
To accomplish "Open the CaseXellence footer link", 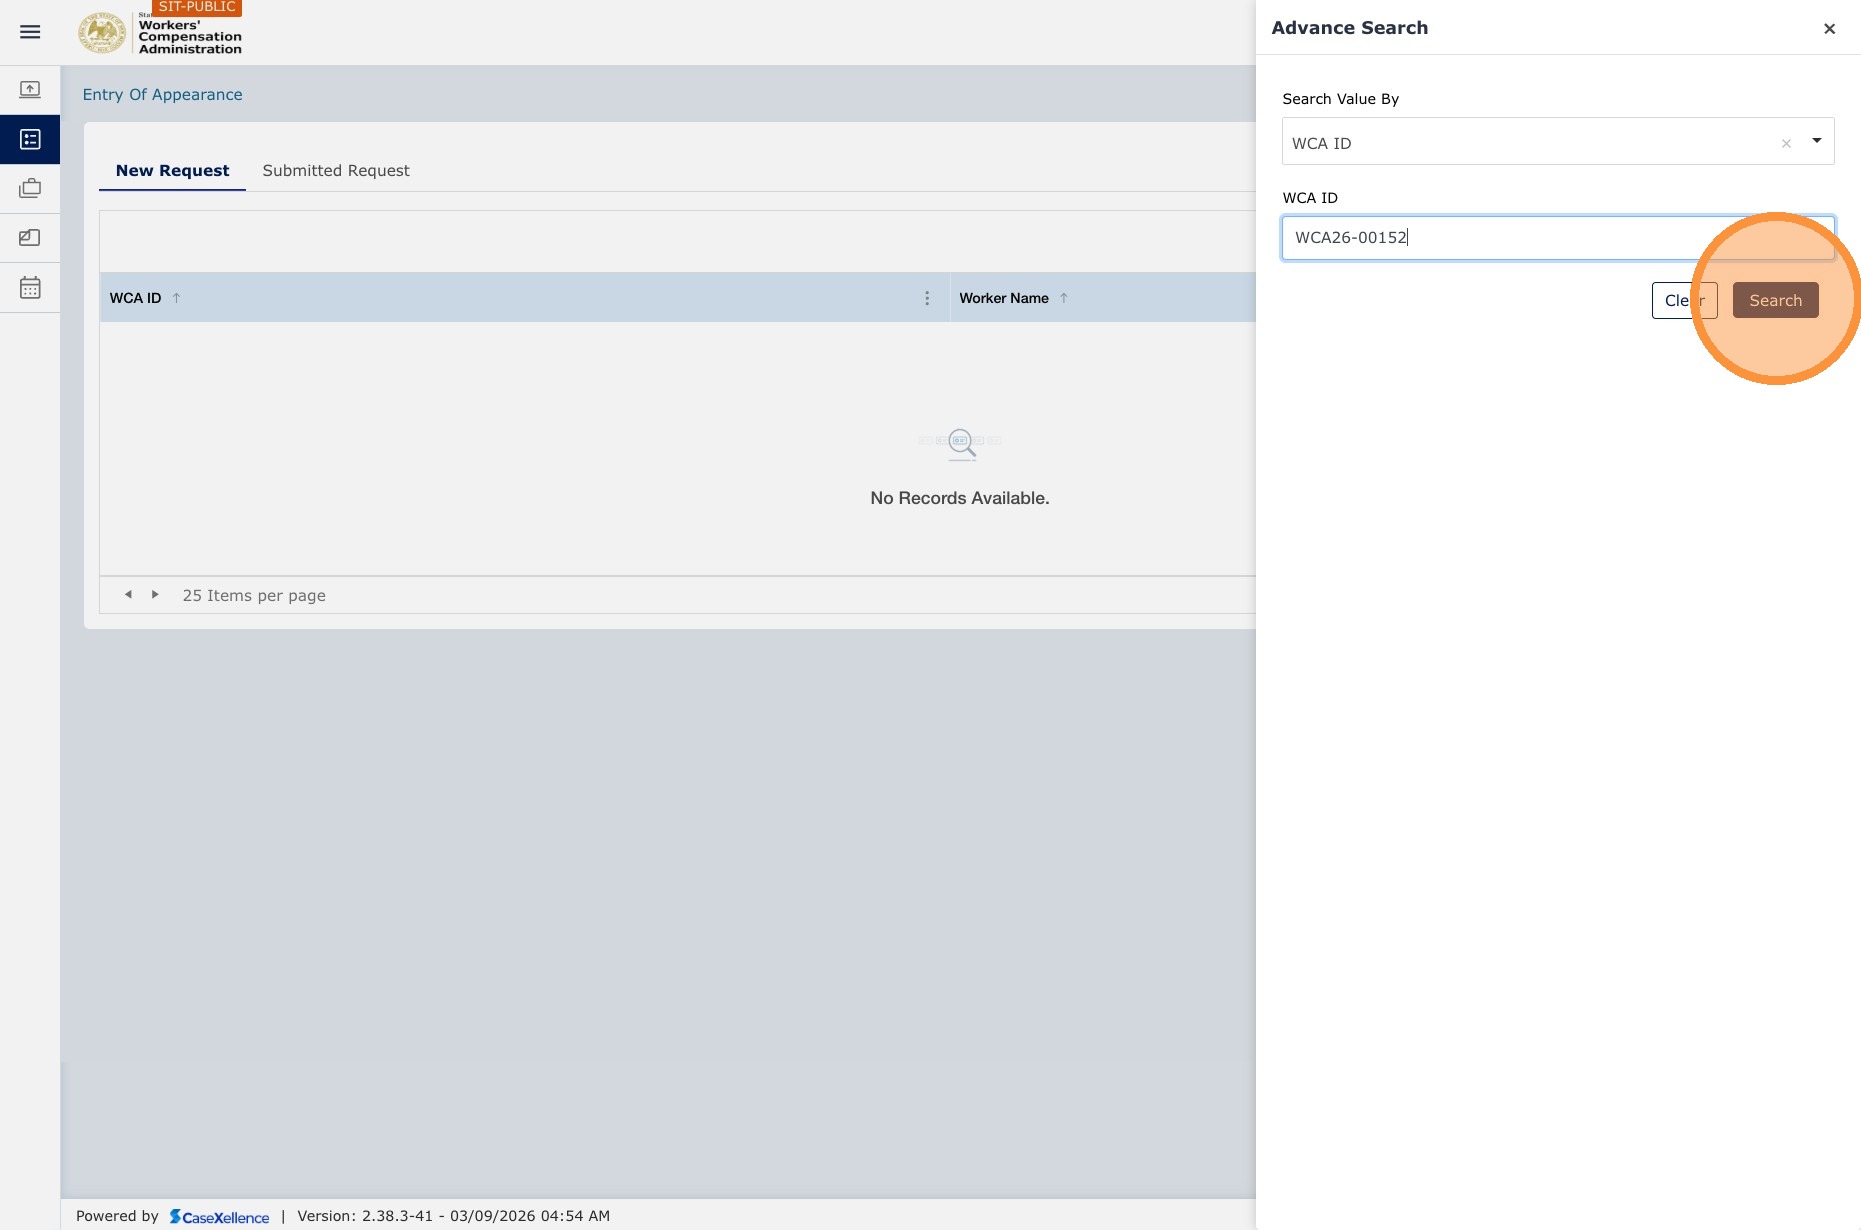I will pos(219,1216).
